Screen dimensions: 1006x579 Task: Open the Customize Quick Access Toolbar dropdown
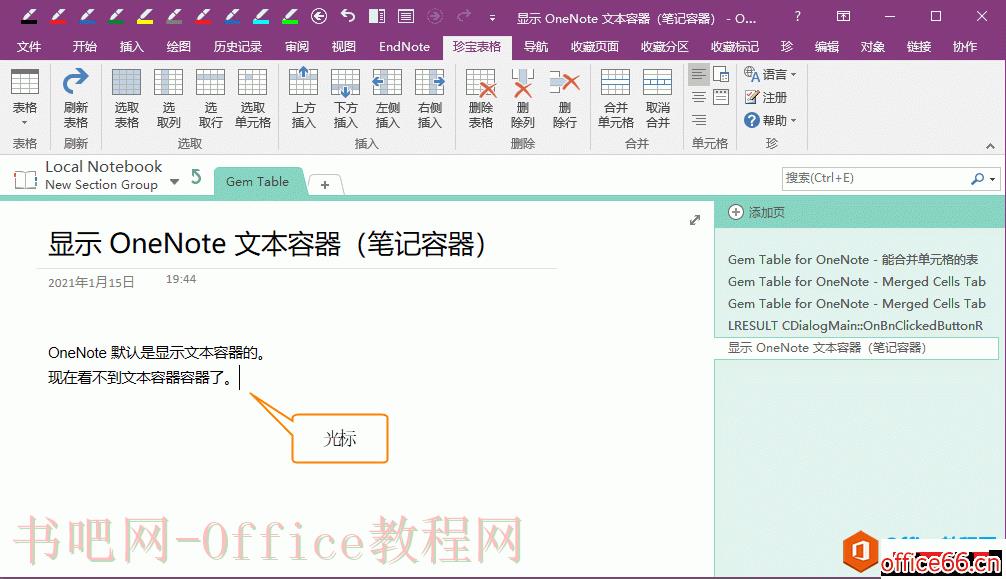click(x=492, y=18)
